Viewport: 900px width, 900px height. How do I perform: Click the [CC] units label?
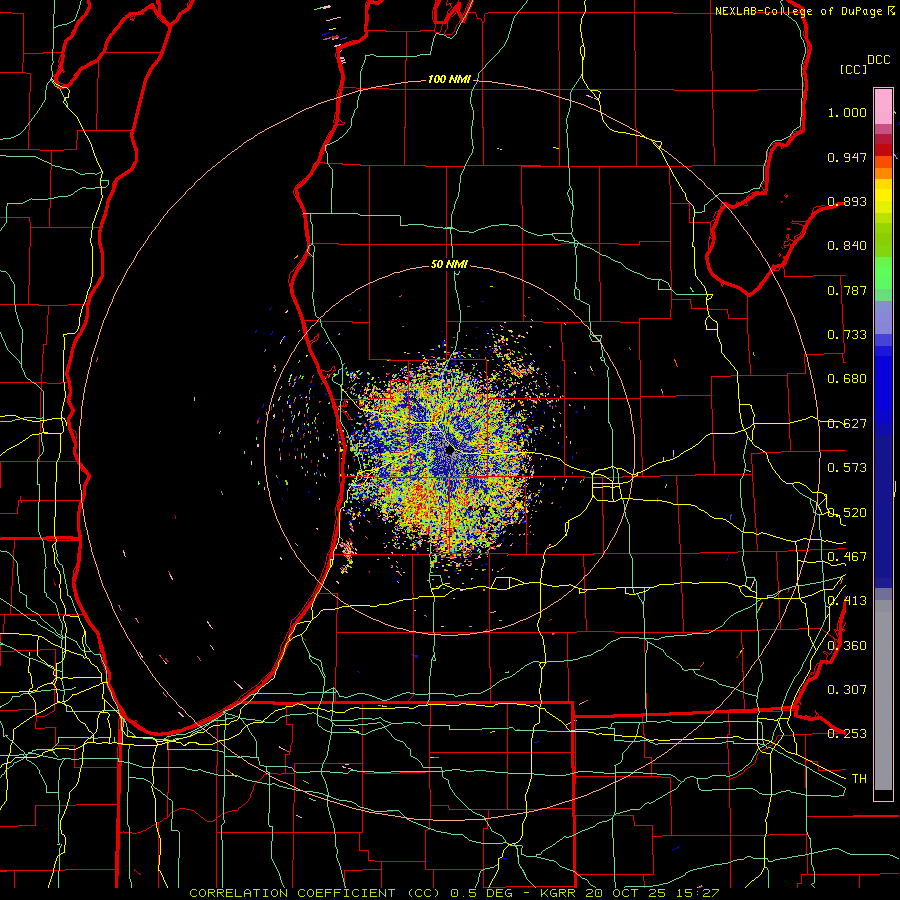[x=854, y=69]
